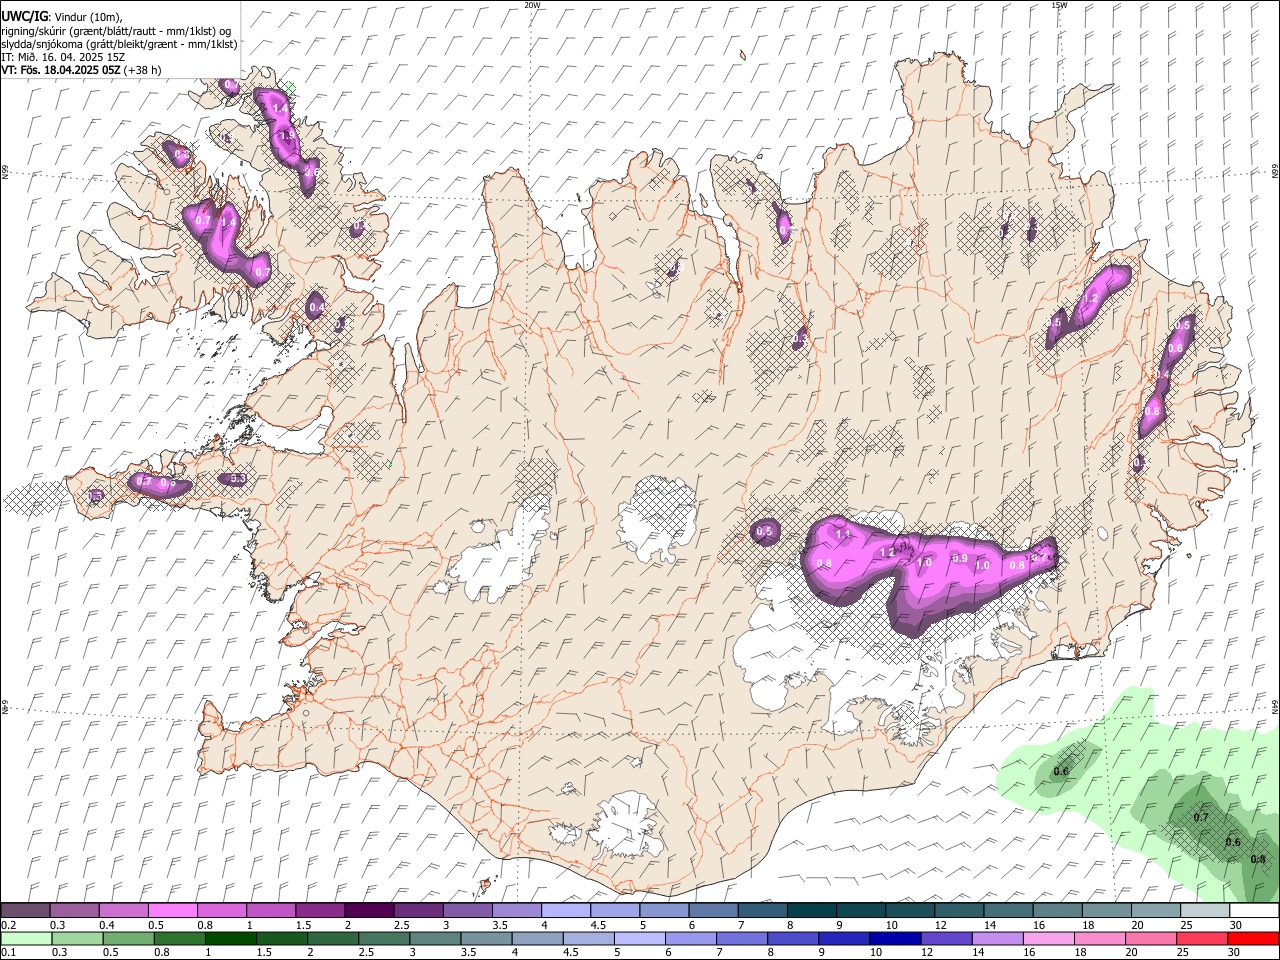Pick the violet swatch between 14 and 16, lower row
The image size is (1280, 960).
(998, 938)
